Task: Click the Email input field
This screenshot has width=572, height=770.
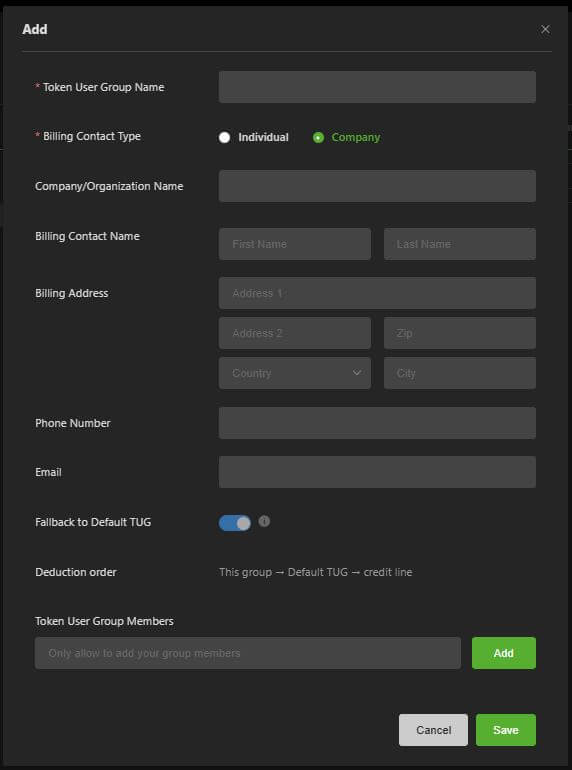Action: [377, 472]
